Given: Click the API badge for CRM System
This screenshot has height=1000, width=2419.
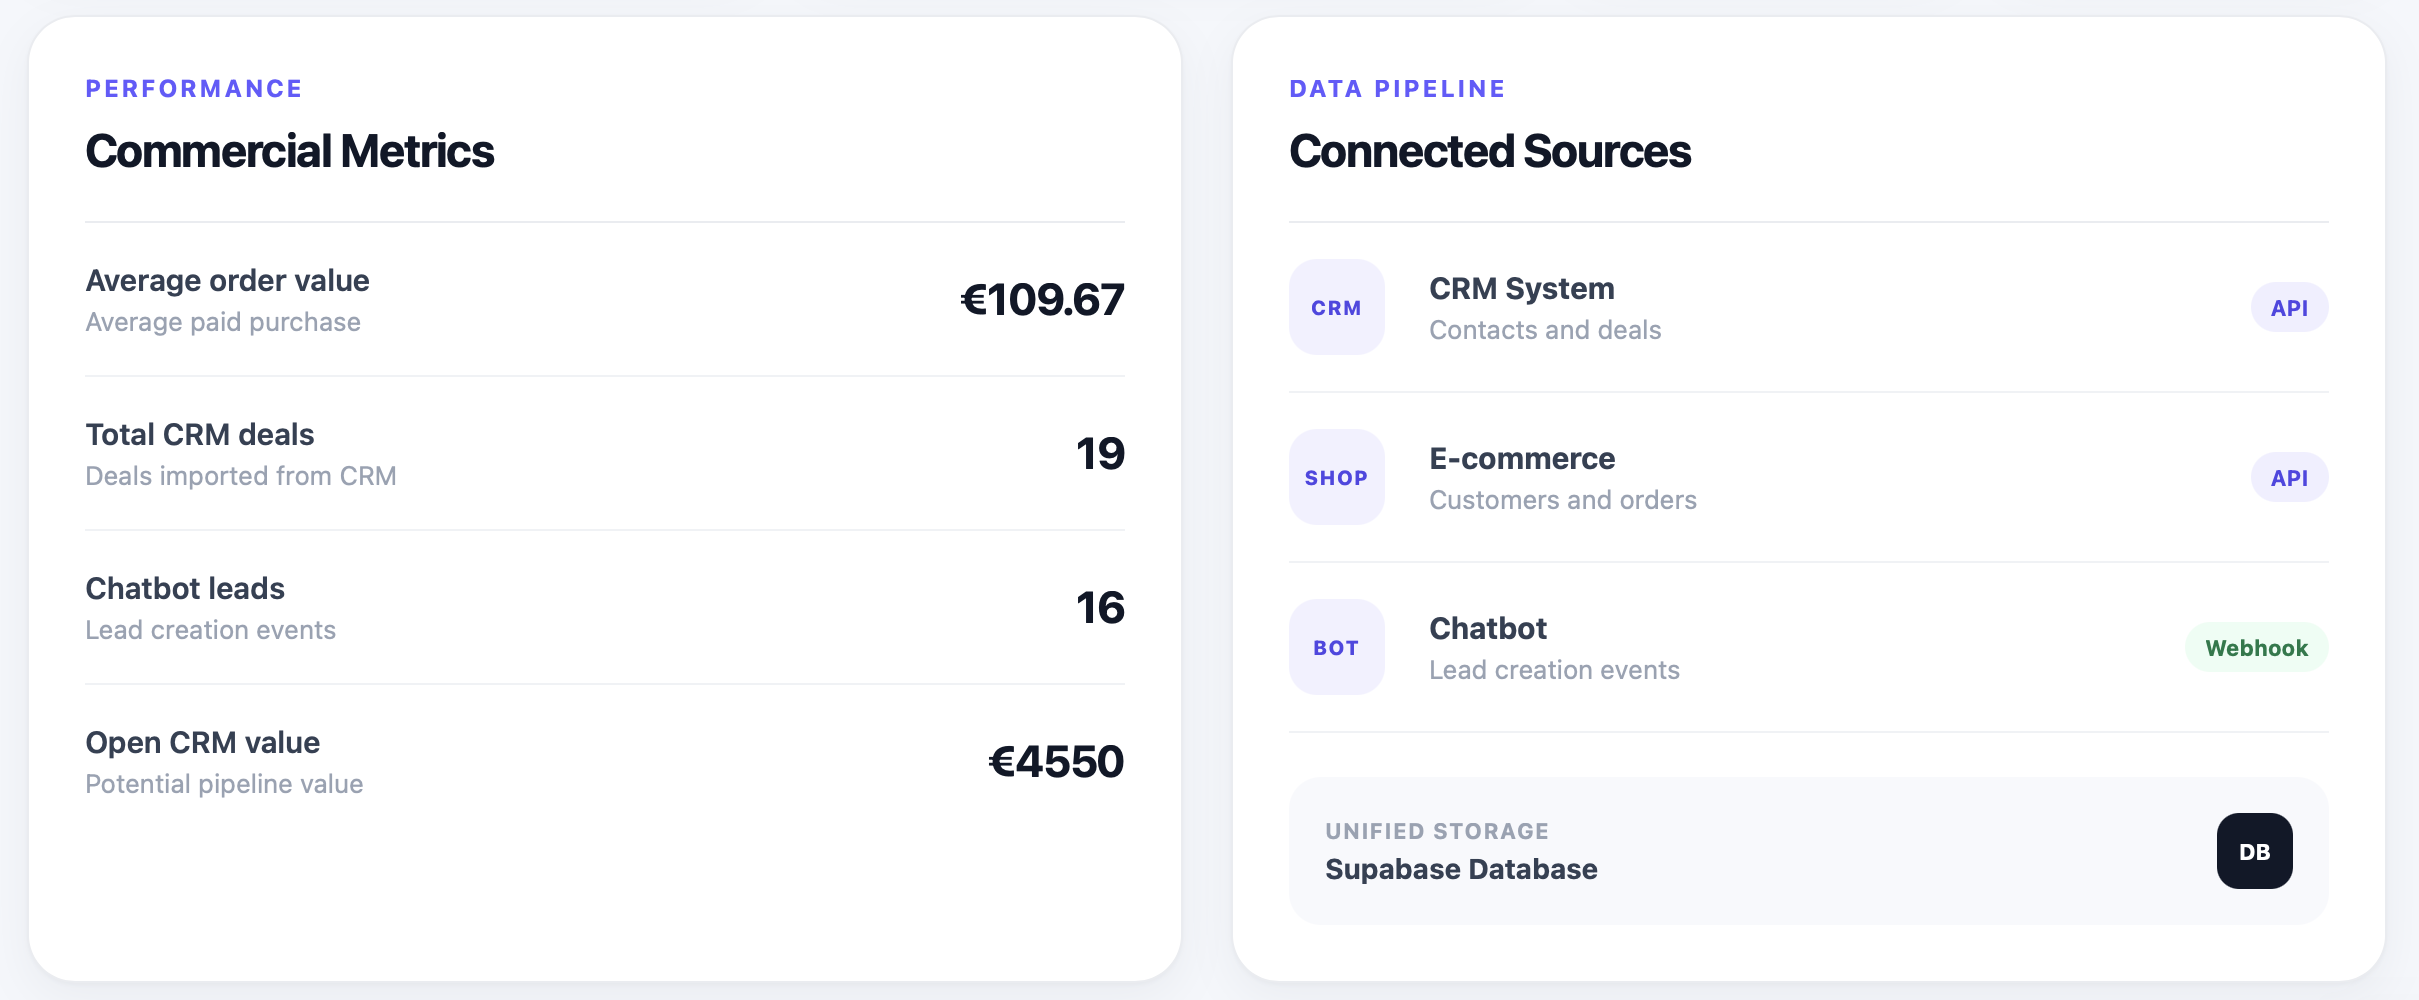Looking at the screenshot, I should pos(2289,307).
